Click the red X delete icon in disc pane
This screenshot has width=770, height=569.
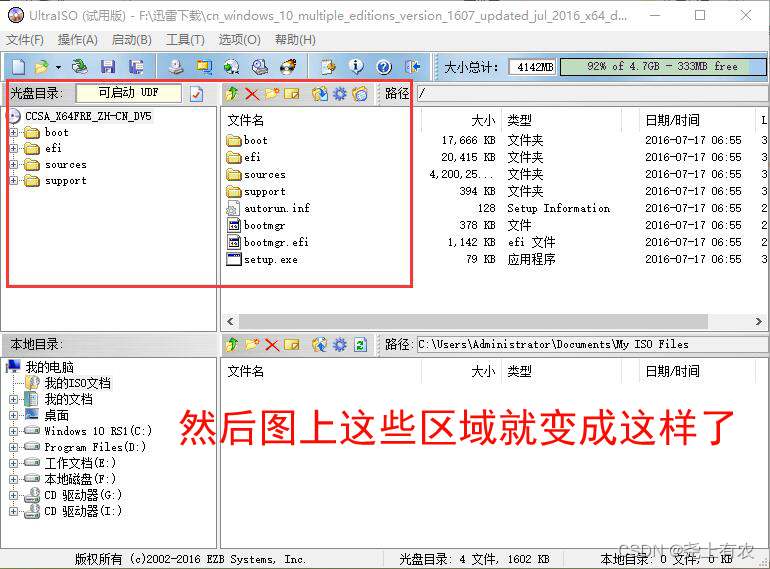click(x=252, y=93)
